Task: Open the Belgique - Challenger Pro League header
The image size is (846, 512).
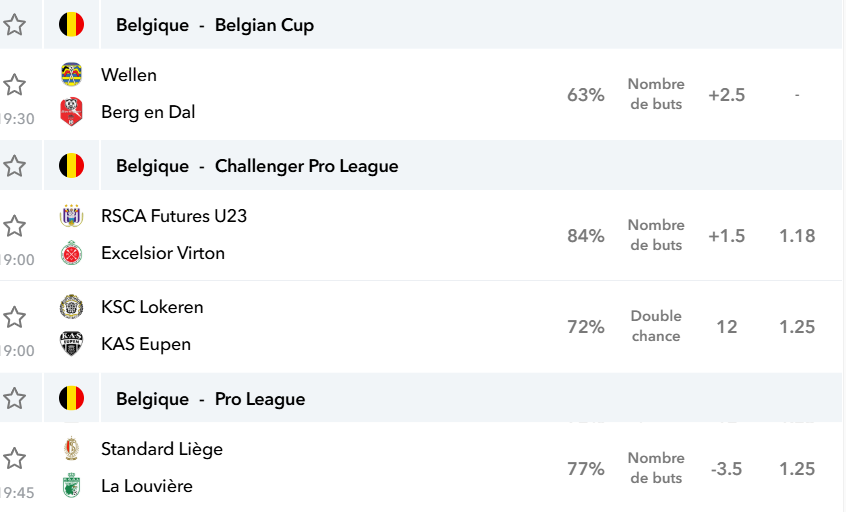Action: click(x=257, y=166)
